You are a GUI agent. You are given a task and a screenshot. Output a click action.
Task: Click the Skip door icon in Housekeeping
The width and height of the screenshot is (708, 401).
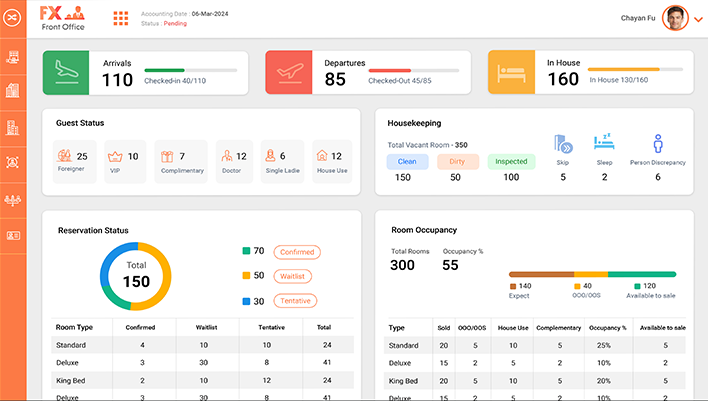tap(562, 143)
